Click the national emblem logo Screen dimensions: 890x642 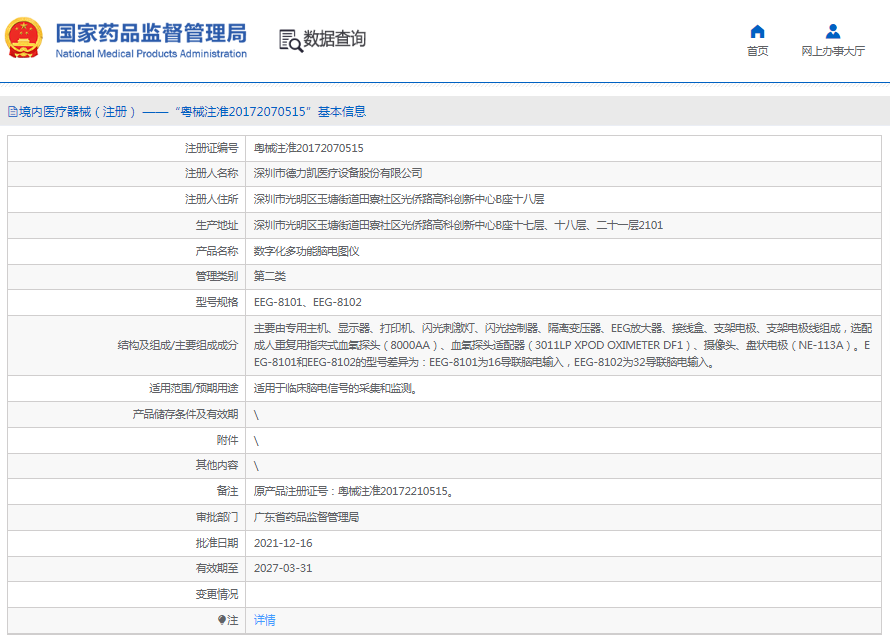click(x=24, y=39)
